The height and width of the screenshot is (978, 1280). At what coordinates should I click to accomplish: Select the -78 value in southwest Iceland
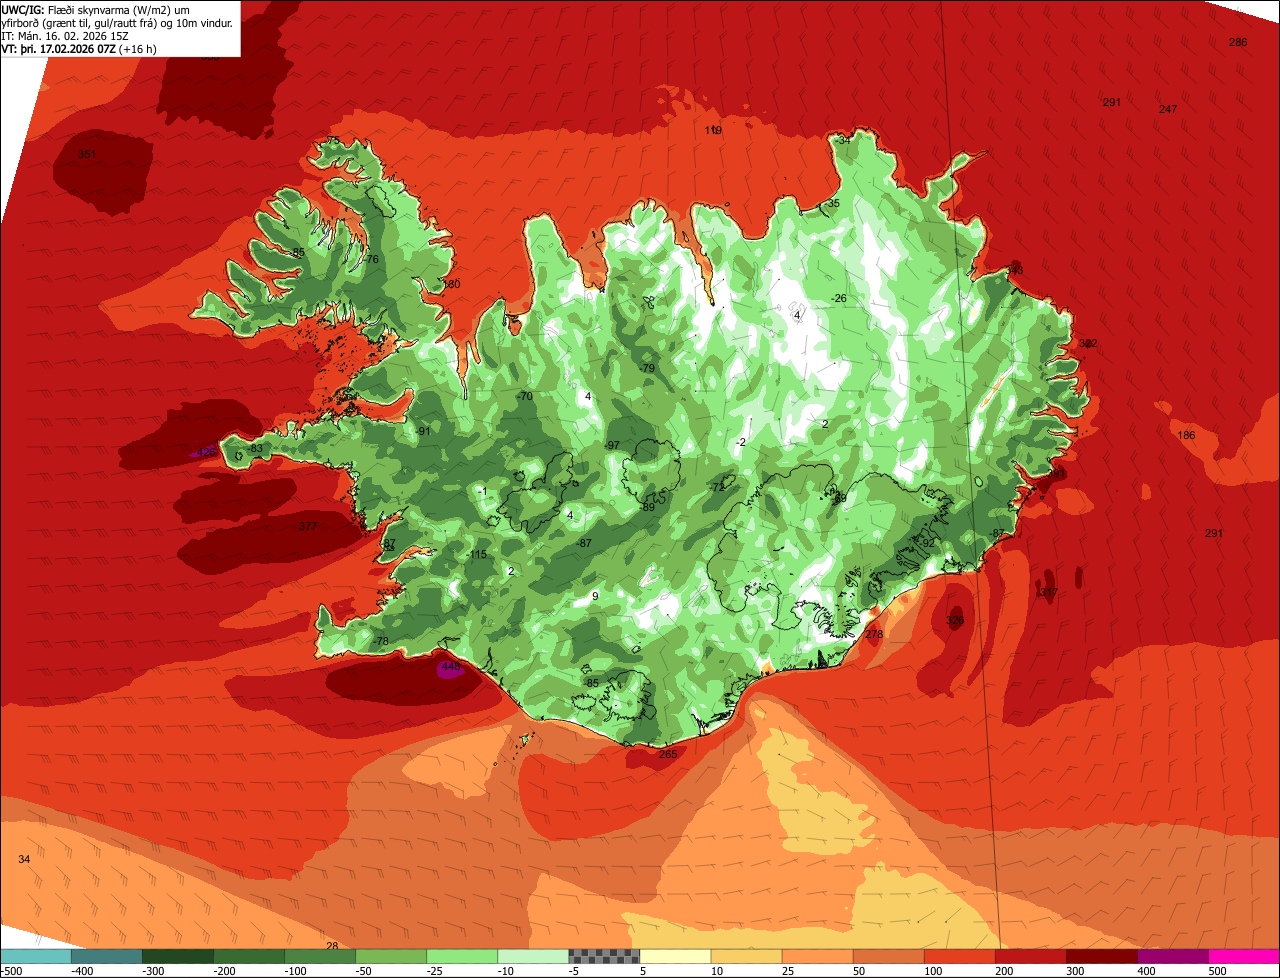(x=380, y=641)
